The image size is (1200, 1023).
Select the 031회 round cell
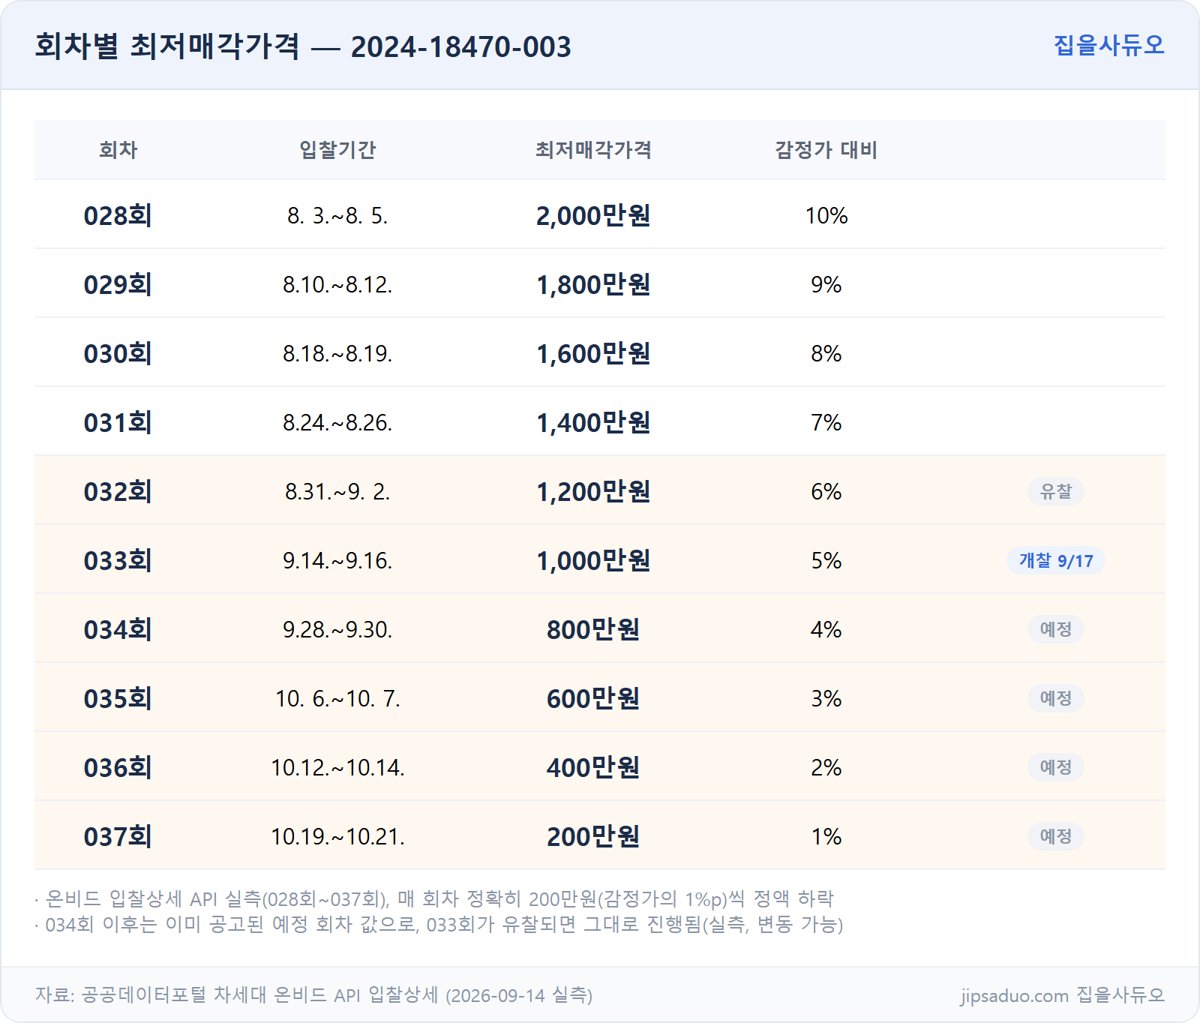pyautogui.click(x=118, y=422)
